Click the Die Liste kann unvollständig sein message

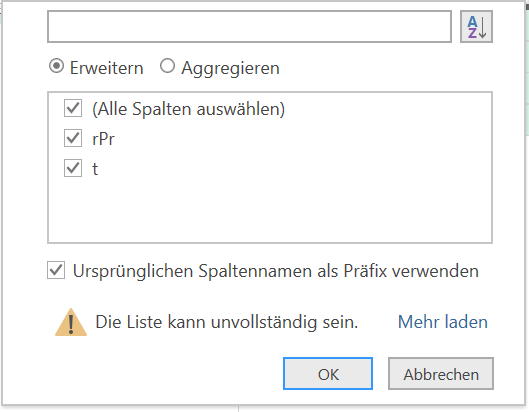(226, 322)
